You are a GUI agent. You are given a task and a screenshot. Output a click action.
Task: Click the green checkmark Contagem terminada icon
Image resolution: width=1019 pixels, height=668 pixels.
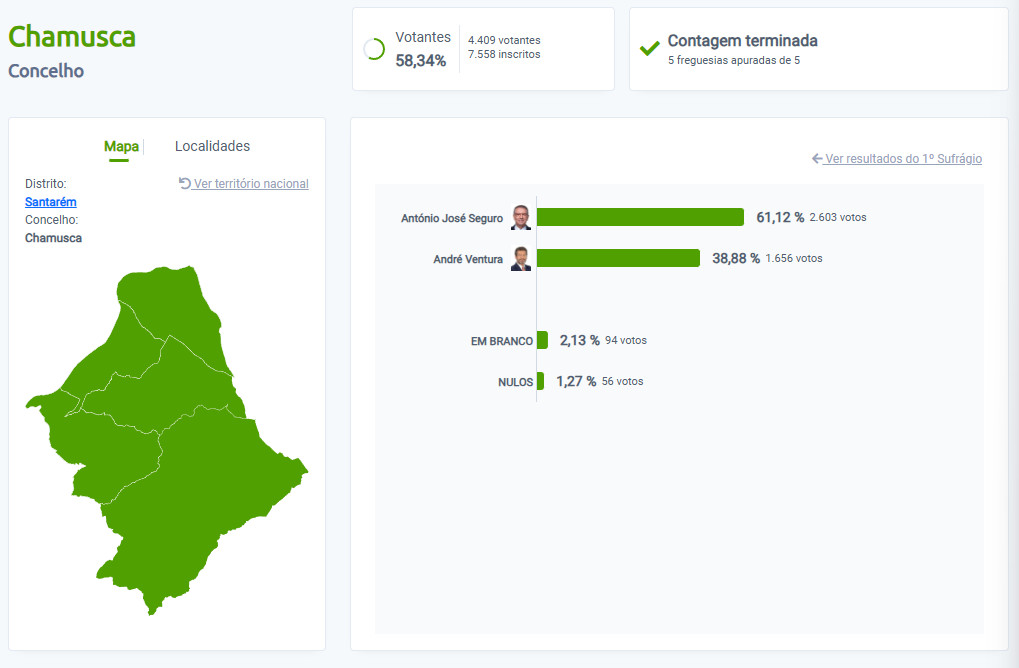pos(649,49)
